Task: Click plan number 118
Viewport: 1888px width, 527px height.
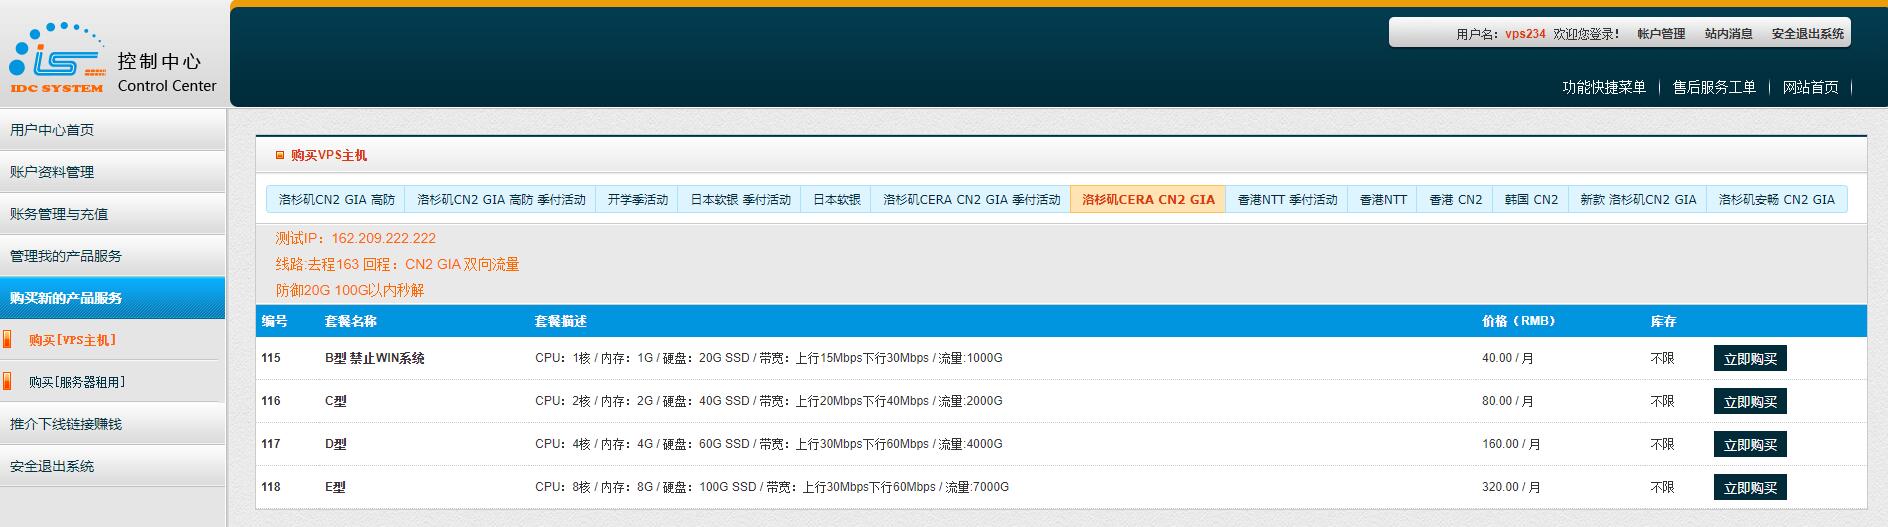Action: 271,487
